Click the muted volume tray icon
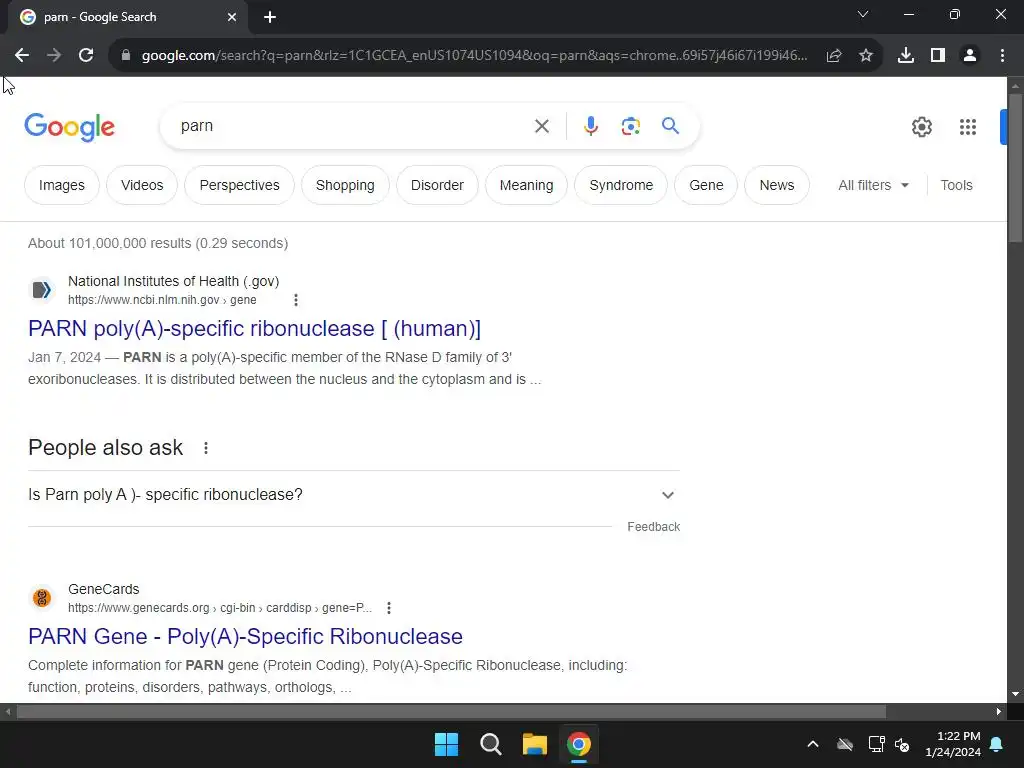1024x768 pixels. (903, 744)
